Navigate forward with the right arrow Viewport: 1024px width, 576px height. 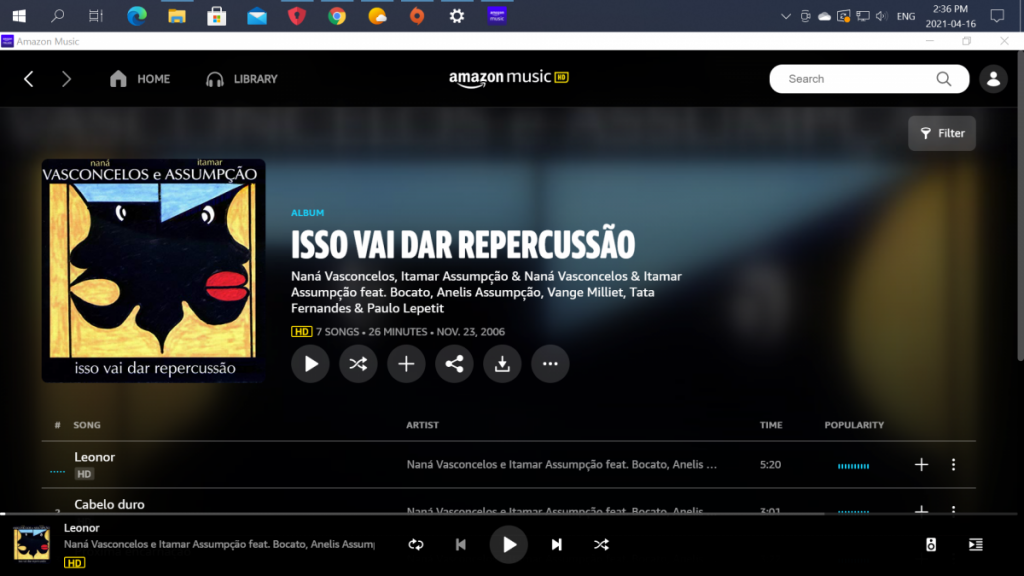pos(66,79)
